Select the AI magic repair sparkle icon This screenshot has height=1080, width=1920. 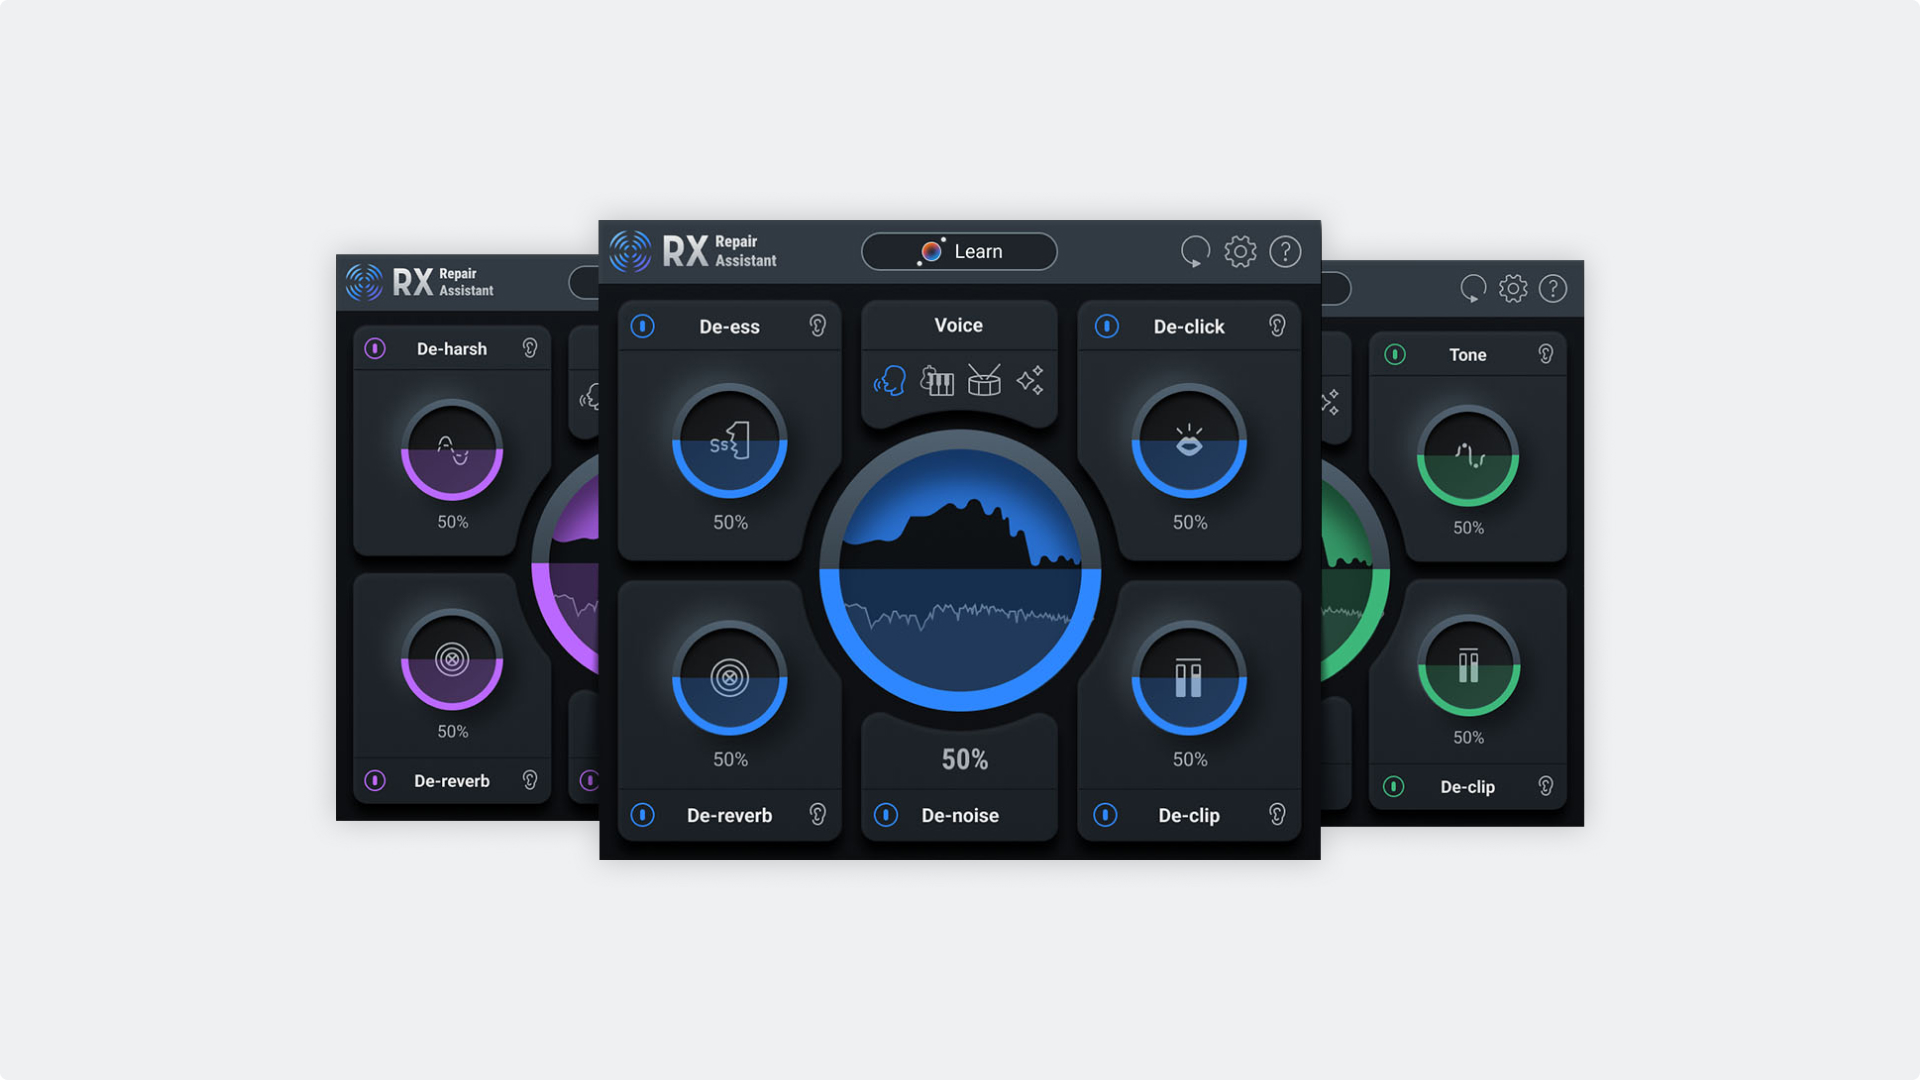point(1031,381)
